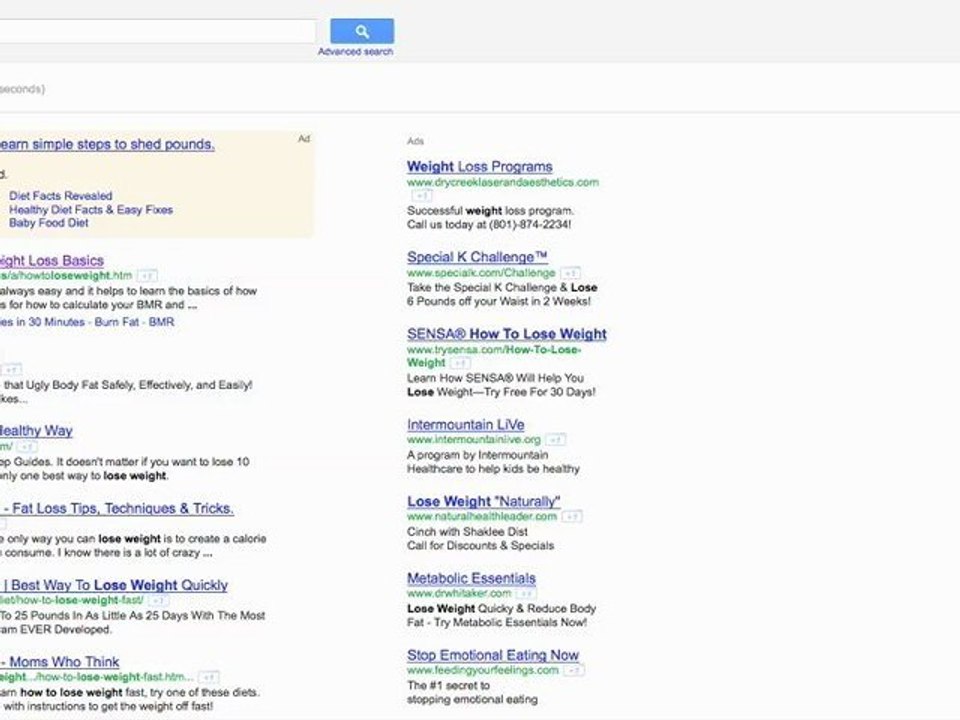Focus the search query input field

157,31
